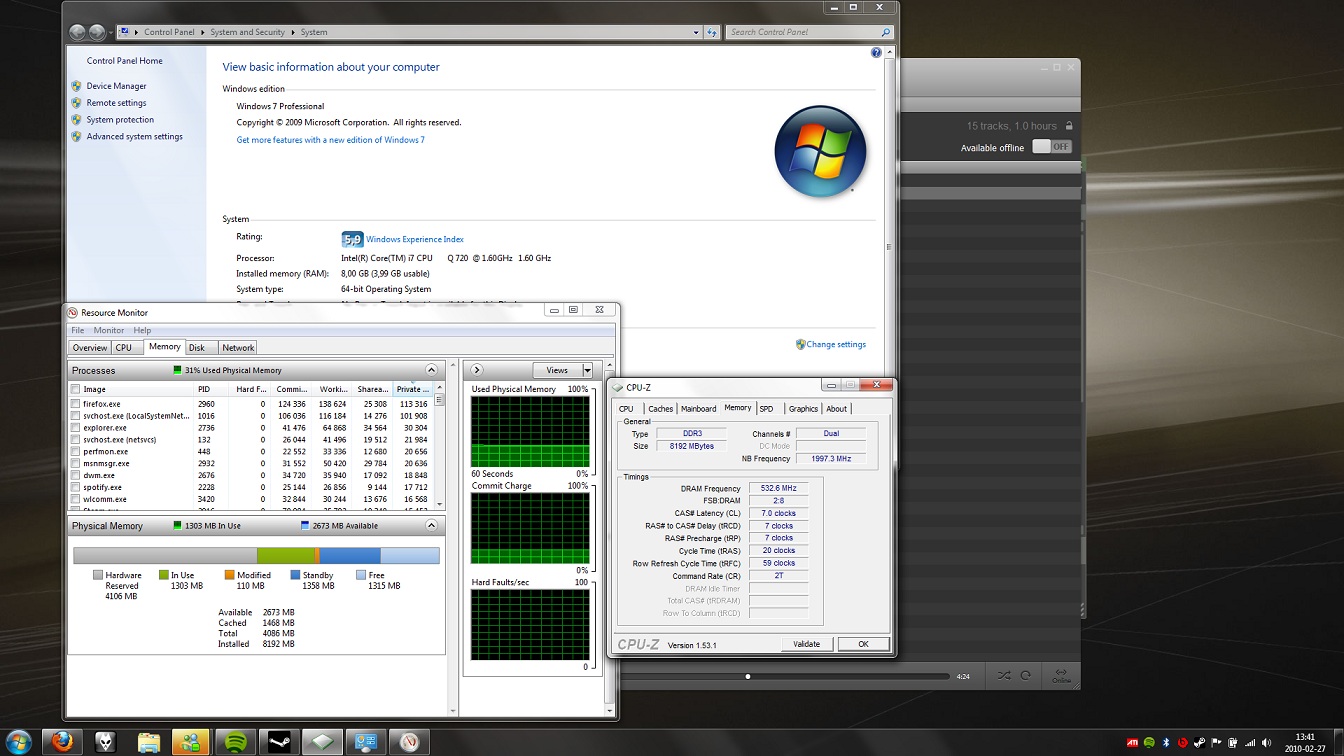Open Mainboard tab in CPU-Z
The image size is (1344, 756).
pyautogui.click(x=698, y=409)
